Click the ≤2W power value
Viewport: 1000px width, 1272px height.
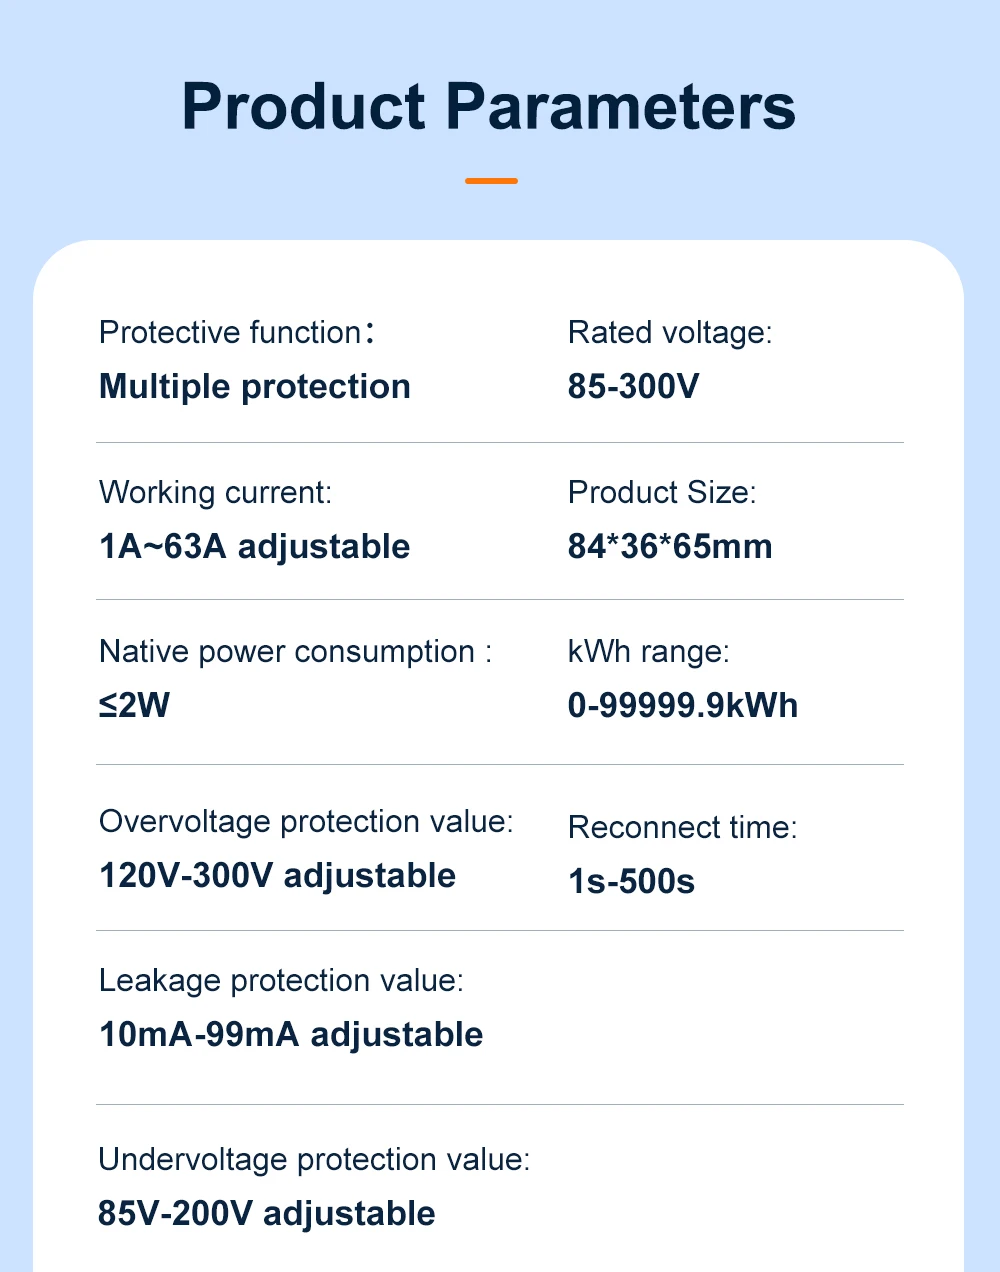[x=134, y=706]
